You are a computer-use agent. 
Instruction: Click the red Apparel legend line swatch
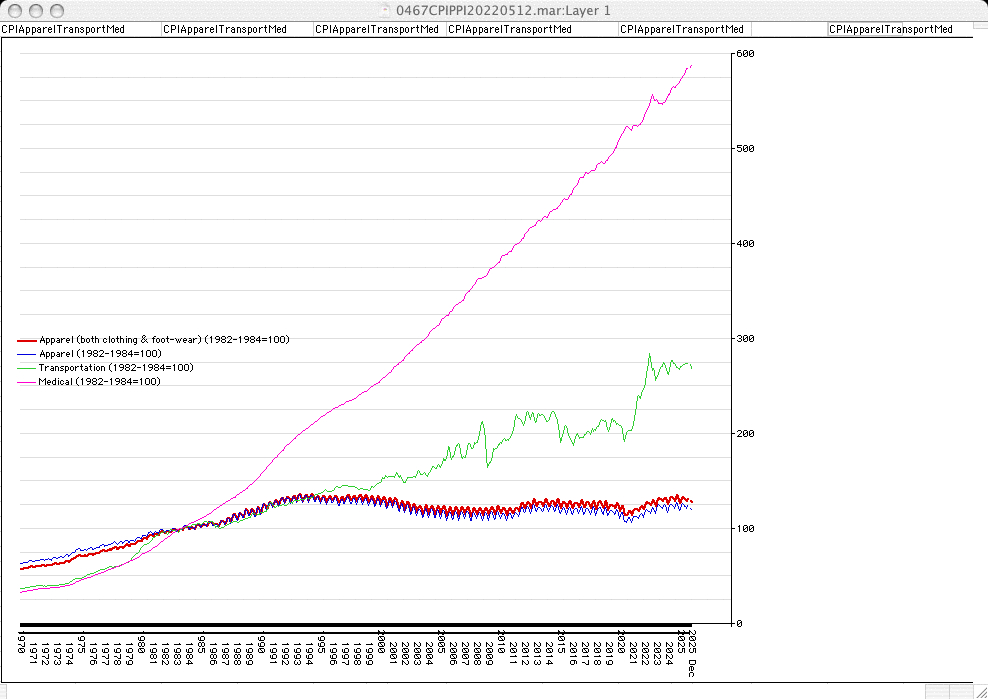28,341
